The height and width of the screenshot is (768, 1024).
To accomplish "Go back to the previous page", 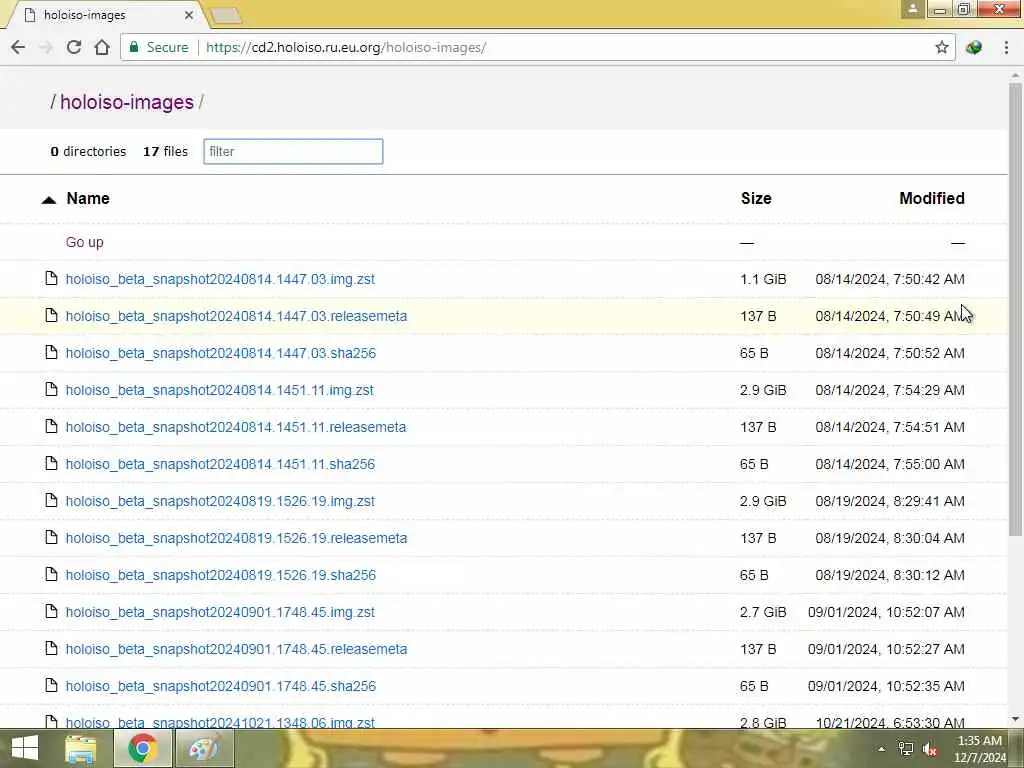I will (18, 47).
